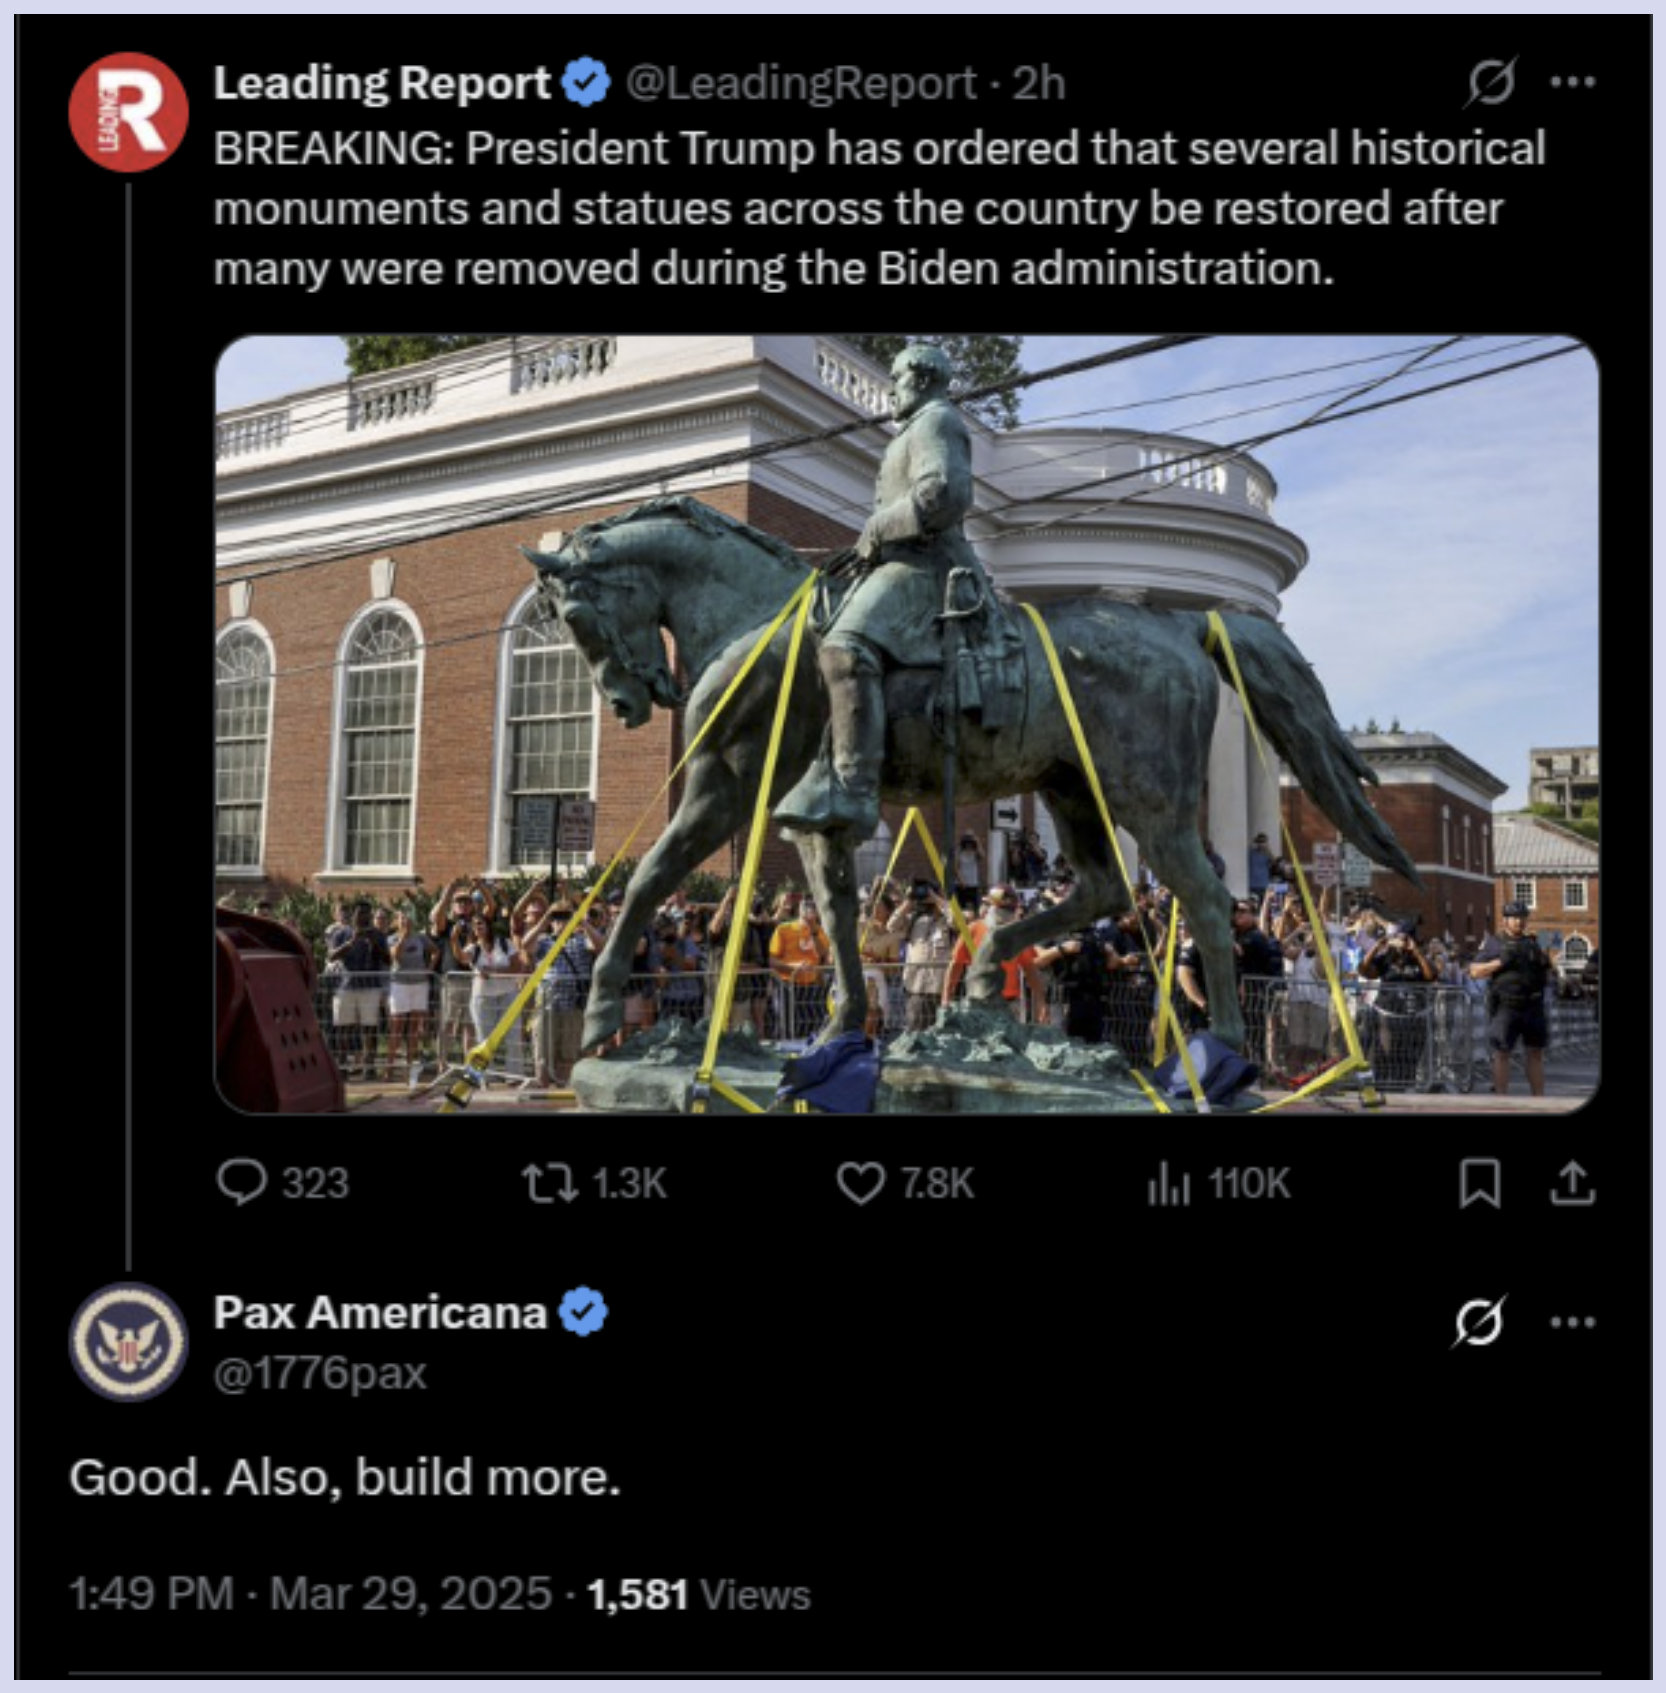Open more options on Leading Report tweet
Viewport: 1666px width, 1693px height.
(1572, 82)
